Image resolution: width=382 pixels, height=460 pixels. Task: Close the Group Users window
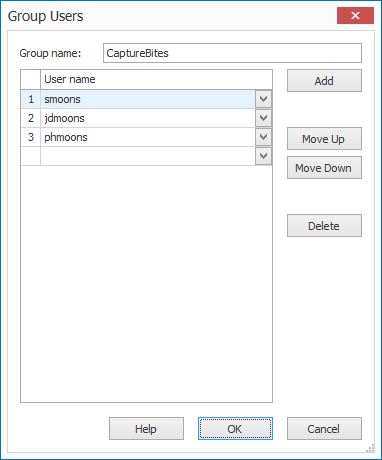[355, 15]
